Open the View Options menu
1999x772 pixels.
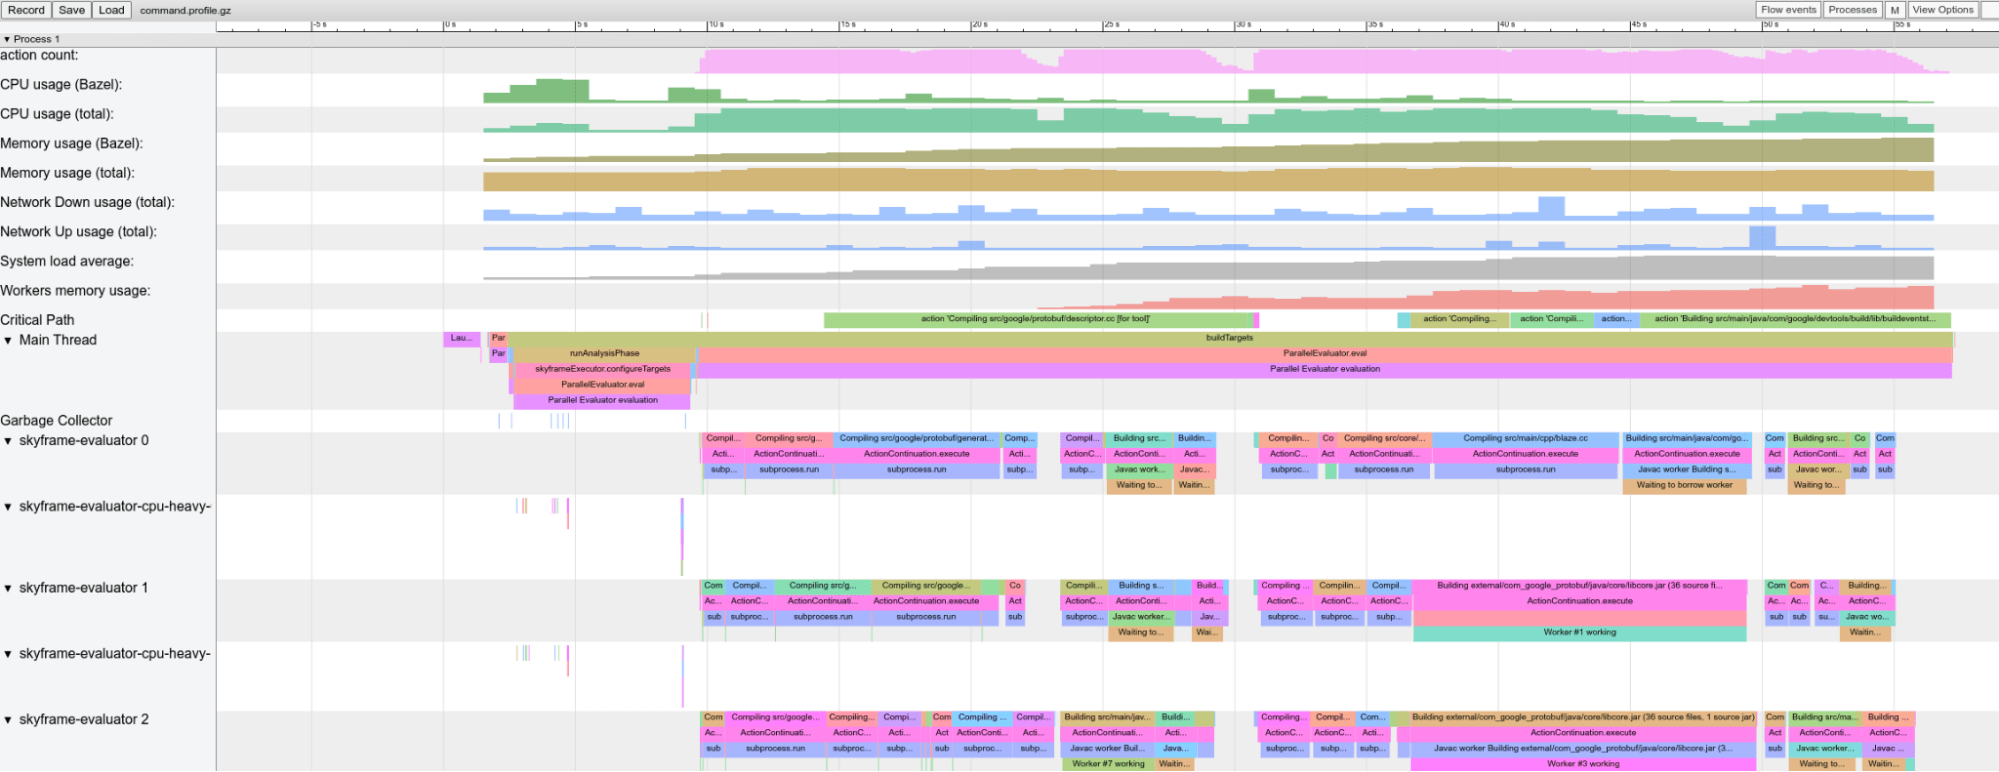(1943, 10)
